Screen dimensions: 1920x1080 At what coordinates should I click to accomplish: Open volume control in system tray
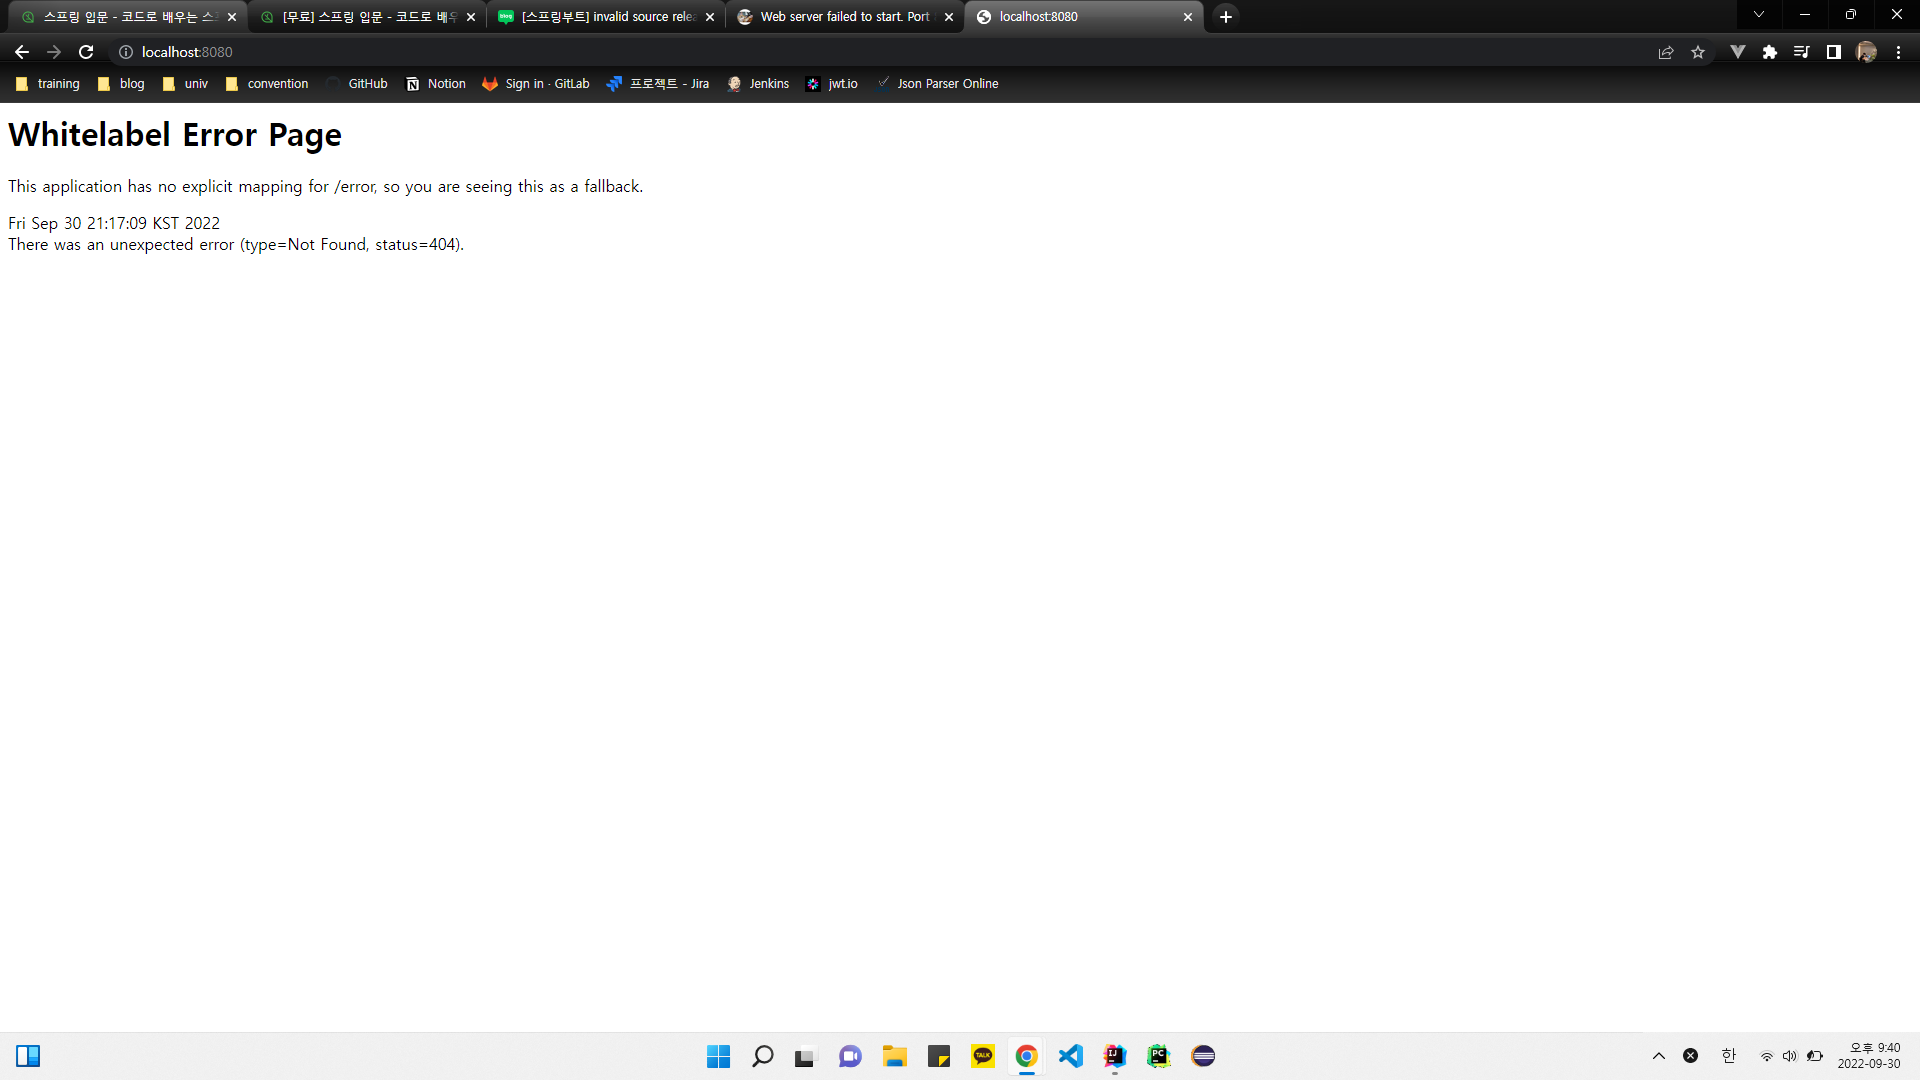pyautogui.click(x=1790, y=1056)
